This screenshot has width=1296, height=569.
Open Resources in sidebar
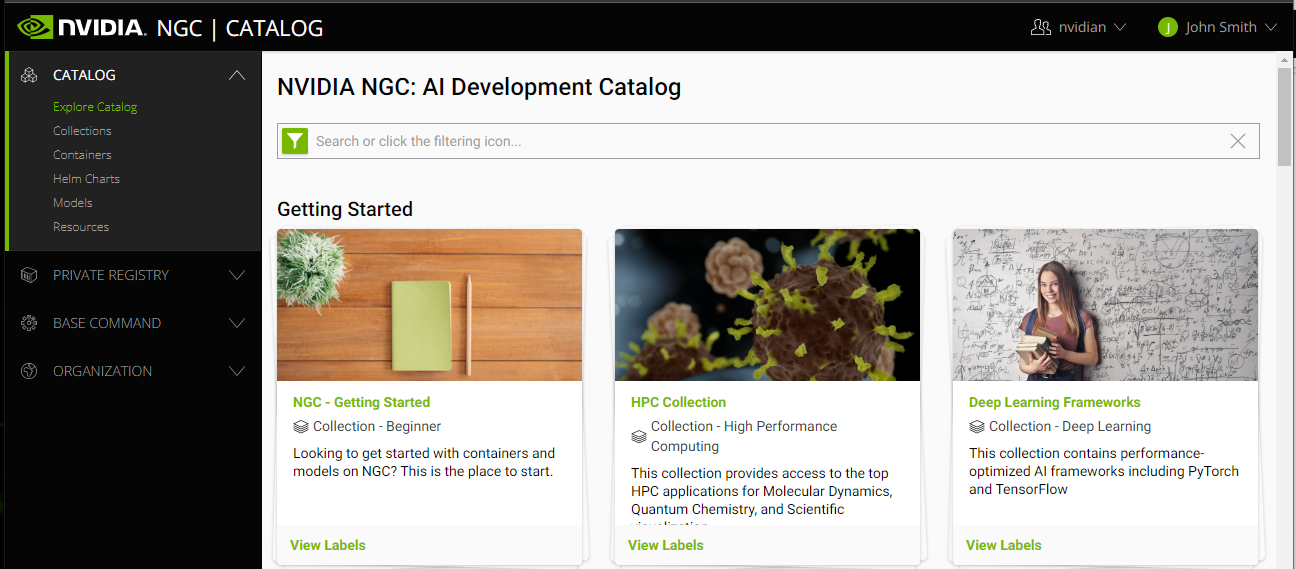[81, 227]
